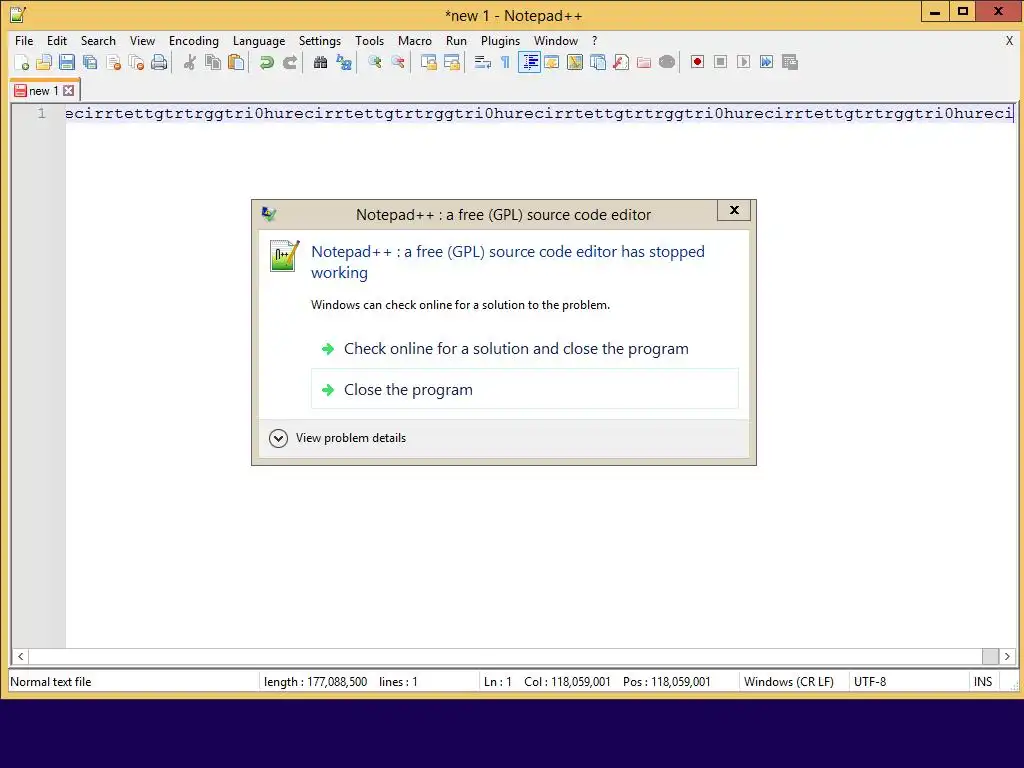Open the Run menu

click(x=456, y=40)
